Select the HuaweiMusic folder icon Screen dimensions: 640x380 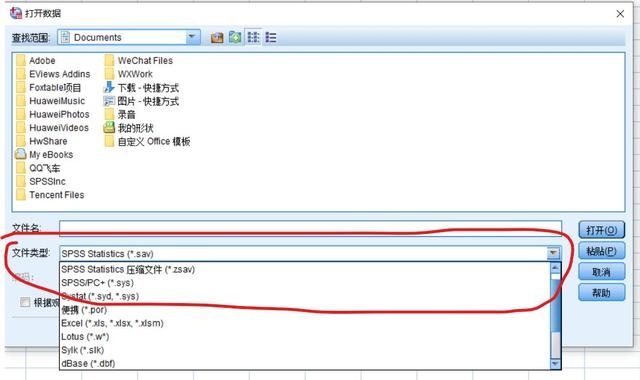coord(21,101)
